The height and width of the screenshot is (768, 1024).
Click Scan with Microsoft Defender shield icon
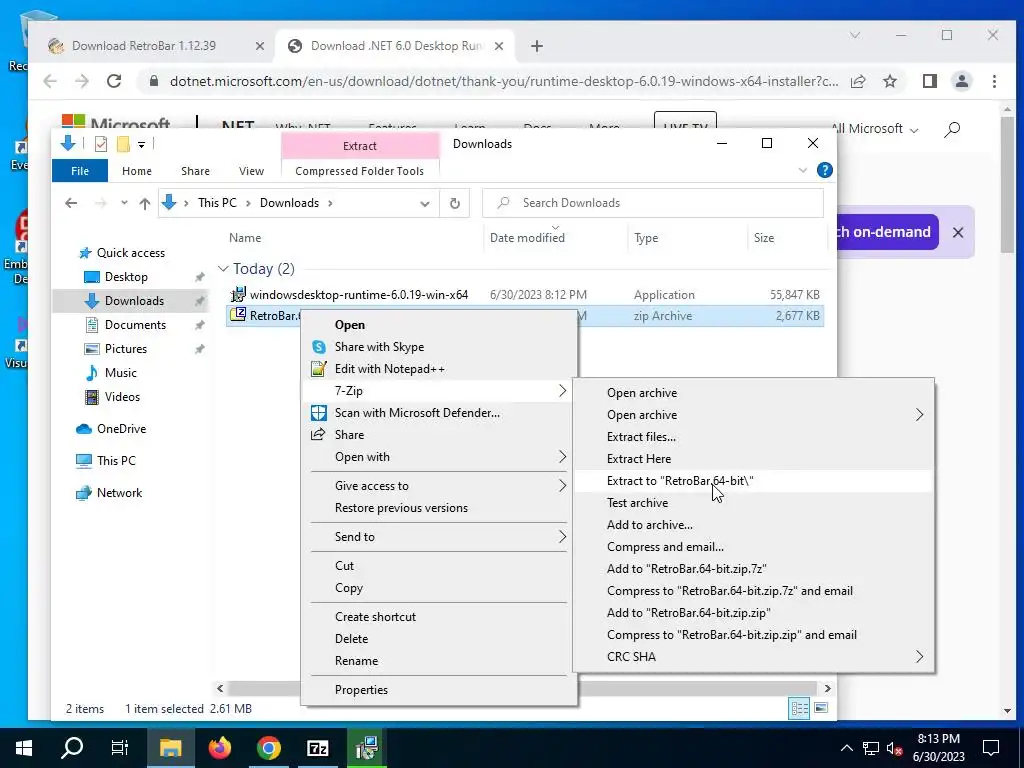[319, 413]
